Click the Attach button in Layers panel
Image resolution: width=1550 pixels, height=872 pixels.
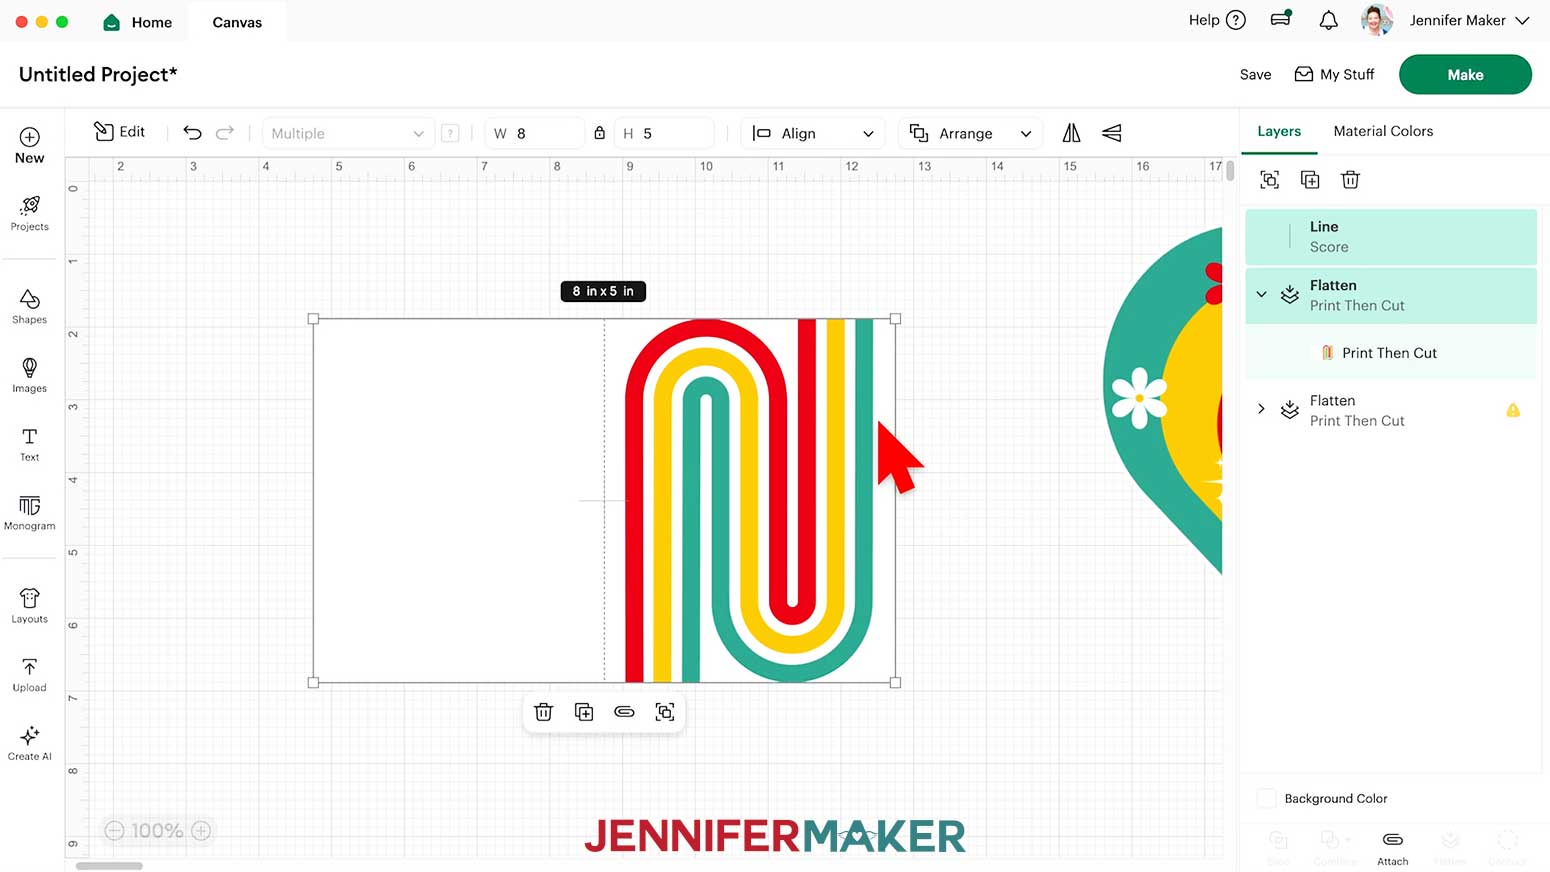1392,848
